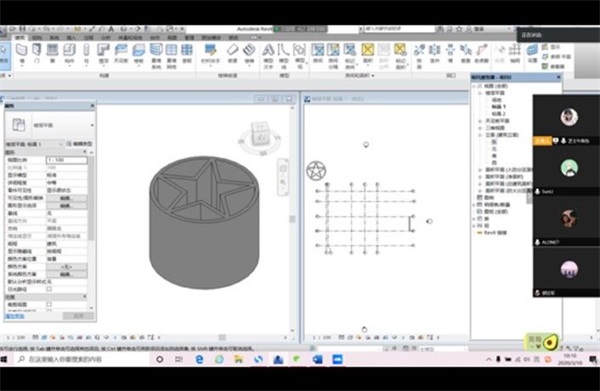Expand the elevations node in project browser
Image resolution: width=600 pixels, height=391 pixels.
[x=480, y=135]
